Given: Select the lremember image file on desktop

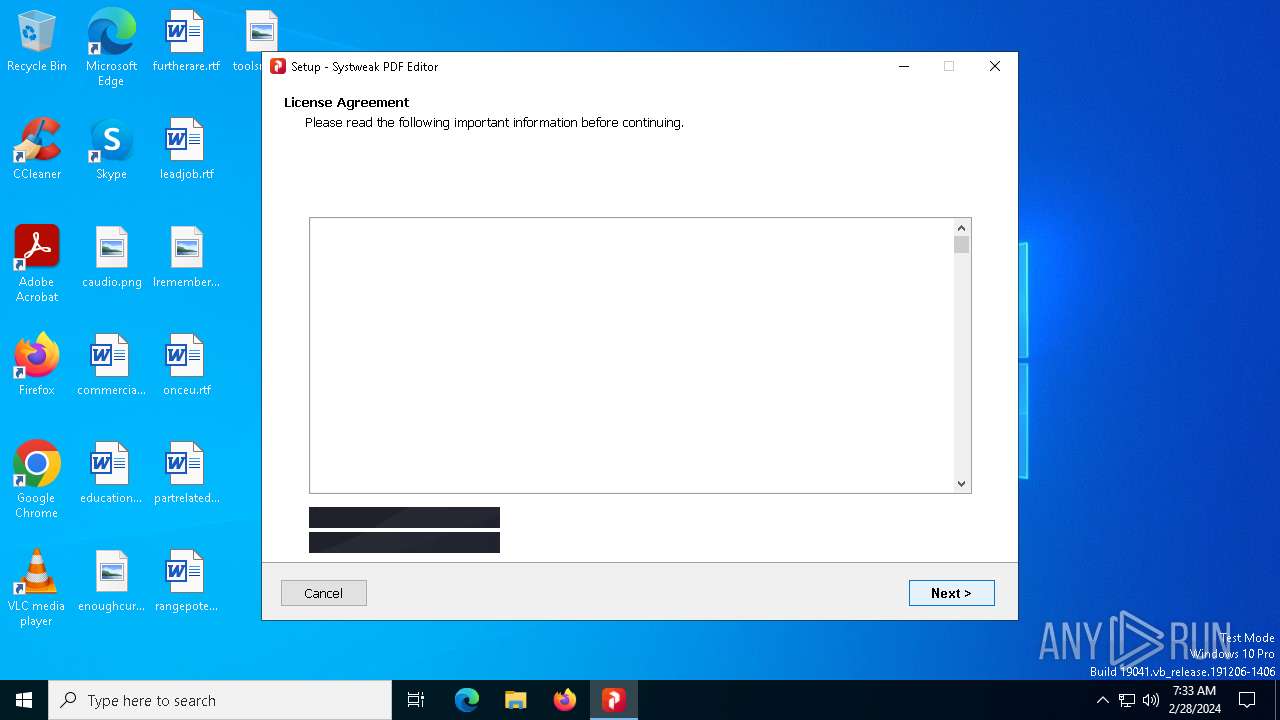Looking at the screenshot, I should coord(186,258).
